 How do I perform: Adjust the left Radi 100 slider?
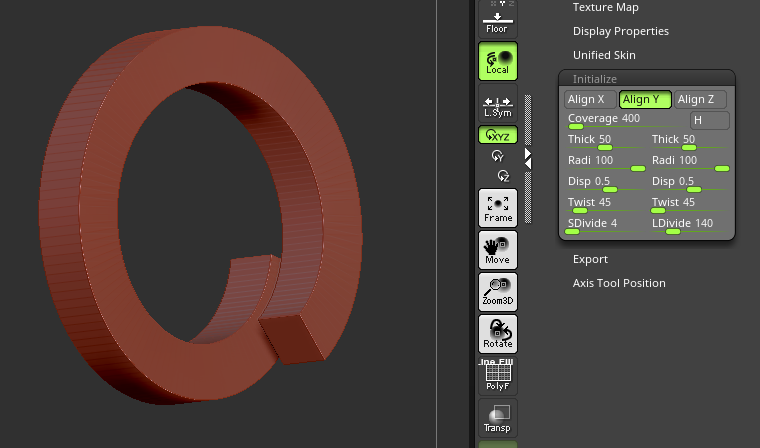click(605, 162)
